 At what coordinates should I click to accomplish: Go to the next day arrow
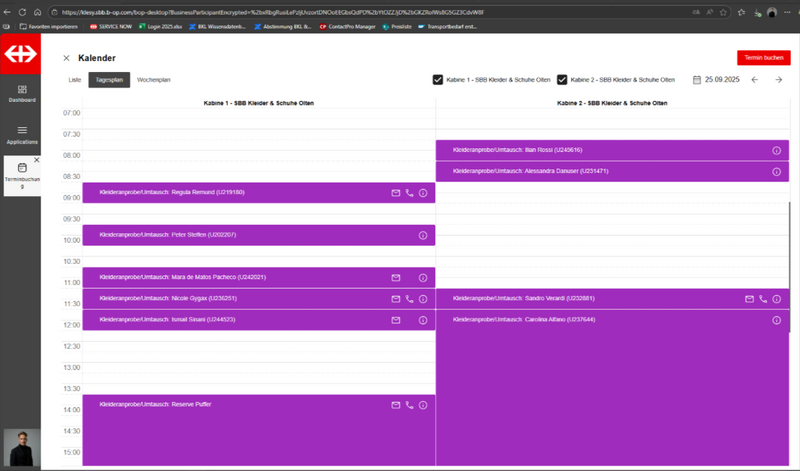778,80
